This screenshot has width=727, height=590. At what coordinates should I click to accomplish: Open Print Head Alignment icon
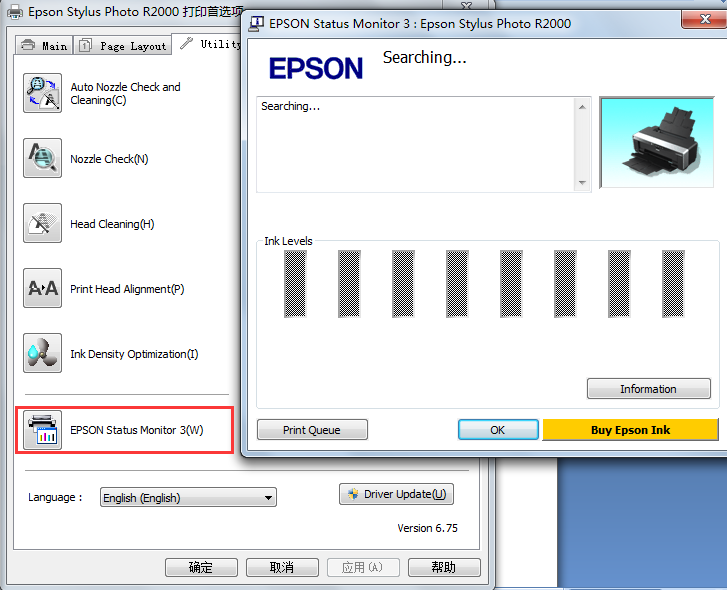[x=42, y=288]
